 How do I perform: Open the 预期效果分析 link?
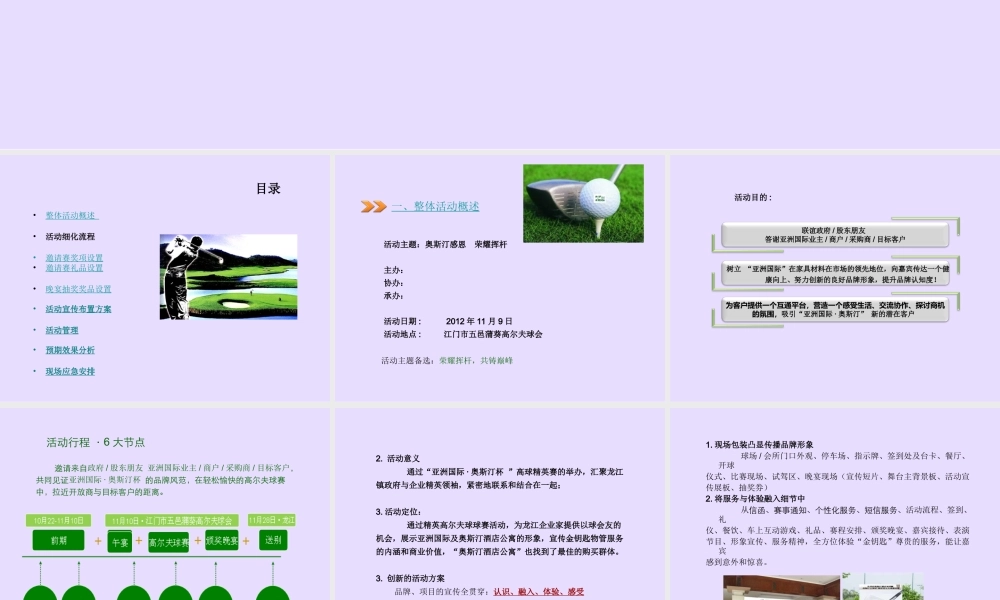(70, 350)
